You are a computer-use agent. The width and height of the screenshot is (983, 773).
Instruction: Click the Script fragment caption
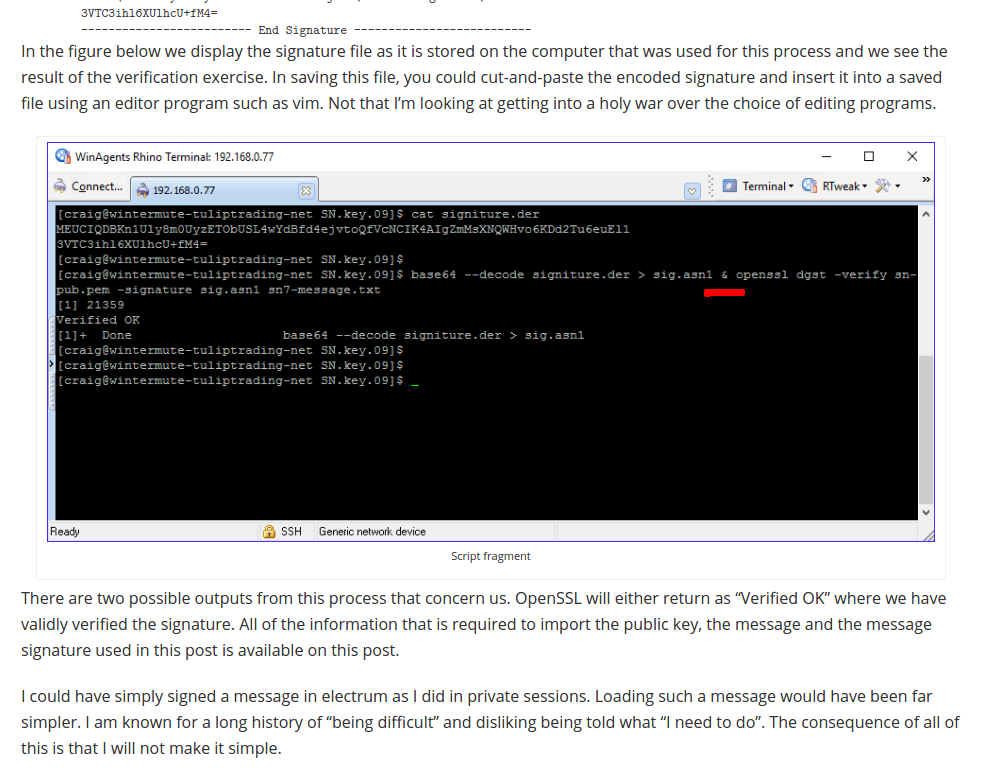(490, 556)
